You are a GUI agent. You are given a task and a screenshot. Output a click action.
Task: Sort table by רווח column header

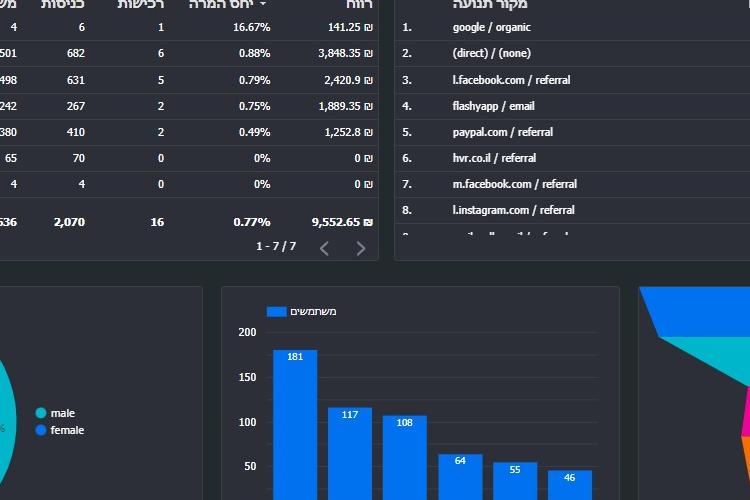click(360, 5)
